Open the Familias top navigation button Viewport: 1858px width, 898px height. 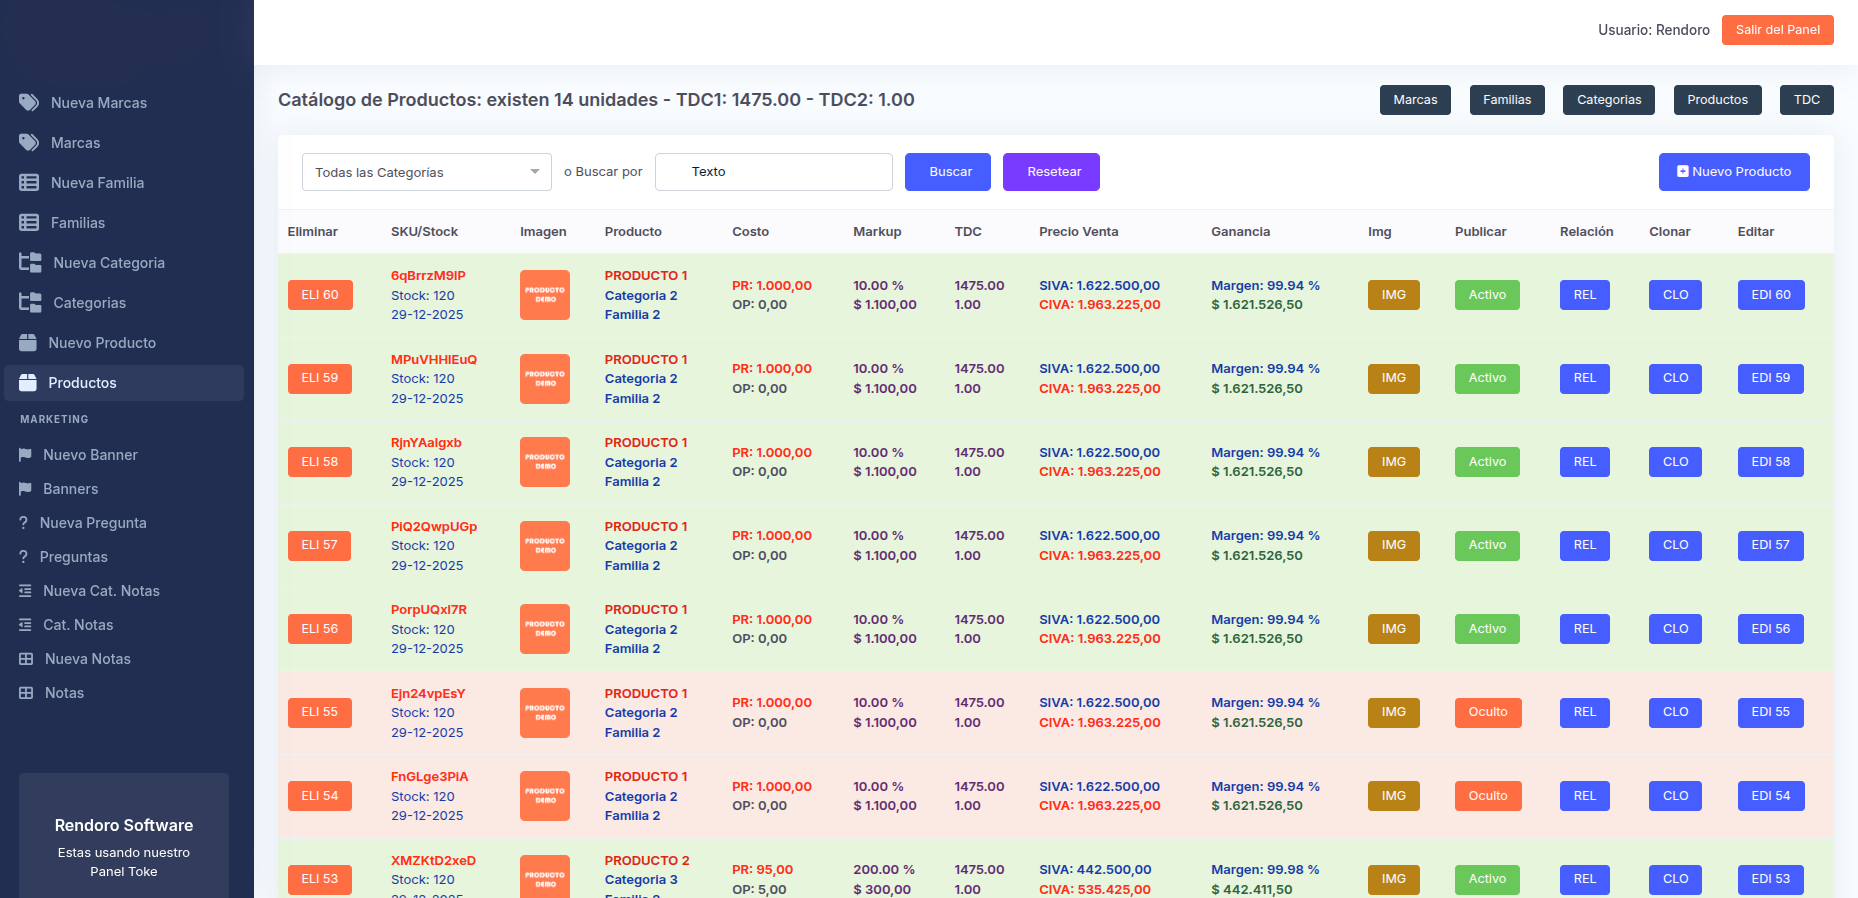(x=1507, y=100)
